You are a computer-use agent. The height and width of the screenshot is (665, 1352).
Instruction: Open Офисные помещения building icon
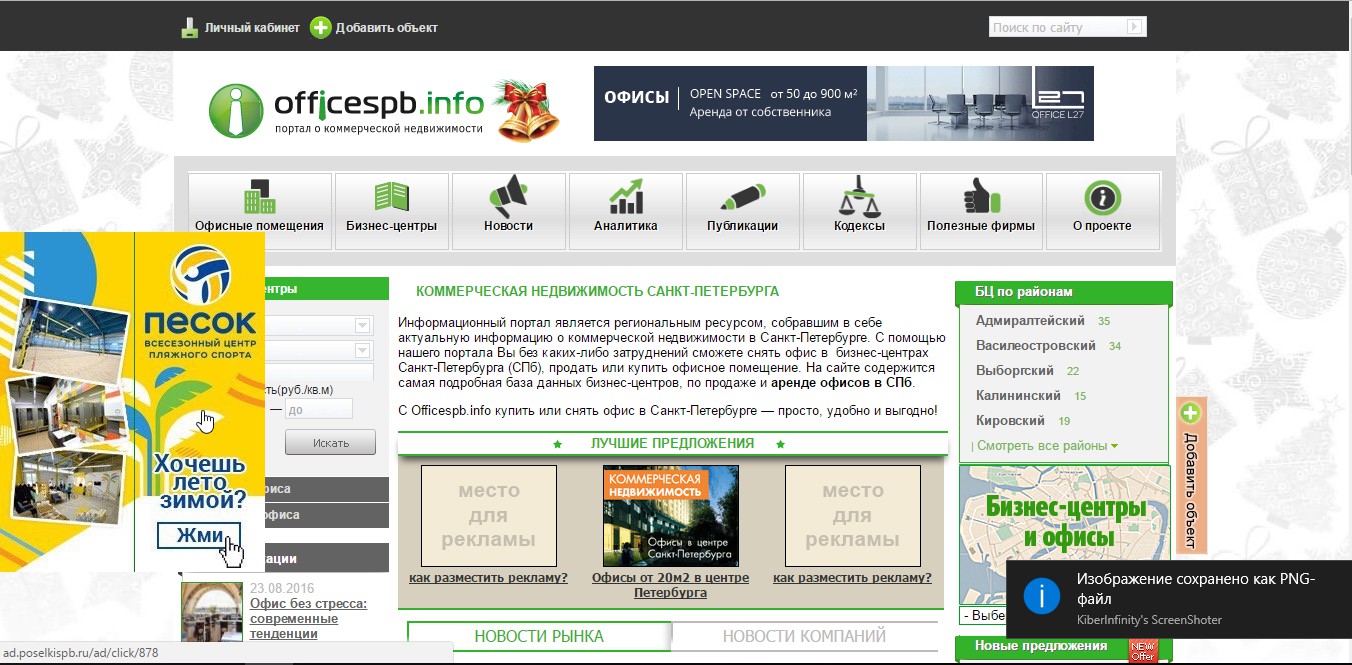click(259, 196)
